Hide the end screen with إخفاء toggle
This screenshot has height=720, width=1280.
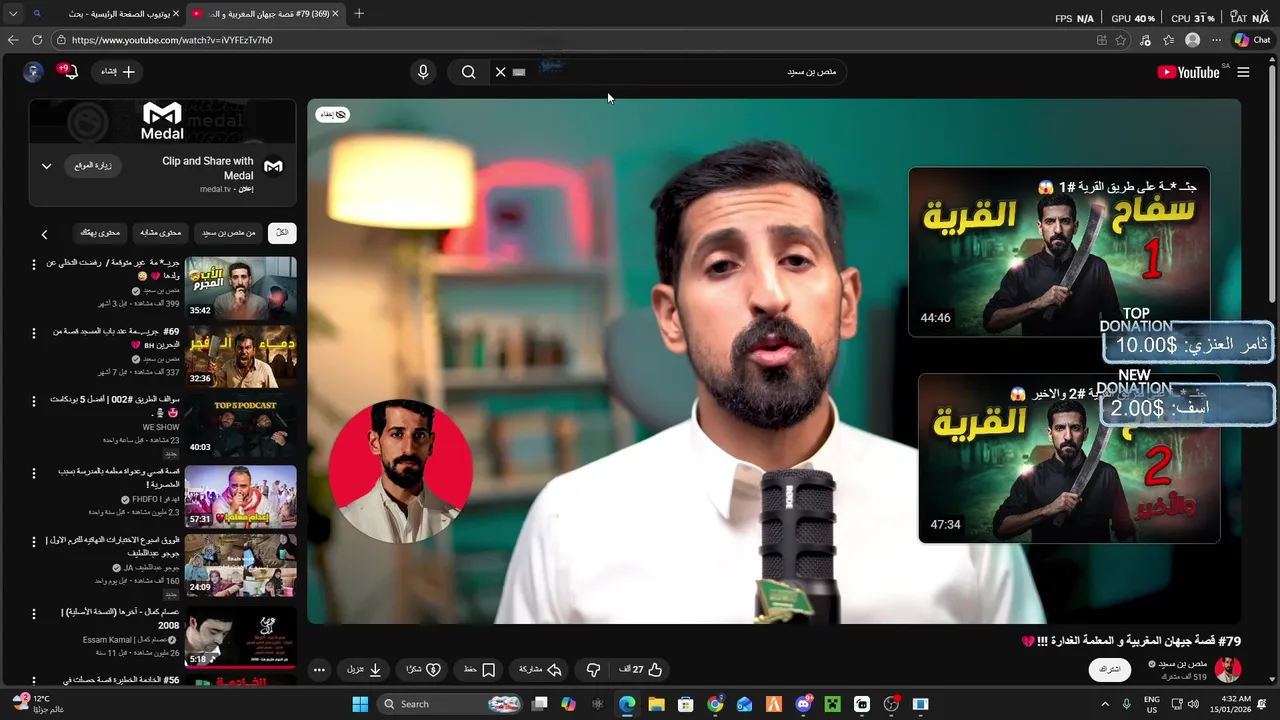point(333,115)
